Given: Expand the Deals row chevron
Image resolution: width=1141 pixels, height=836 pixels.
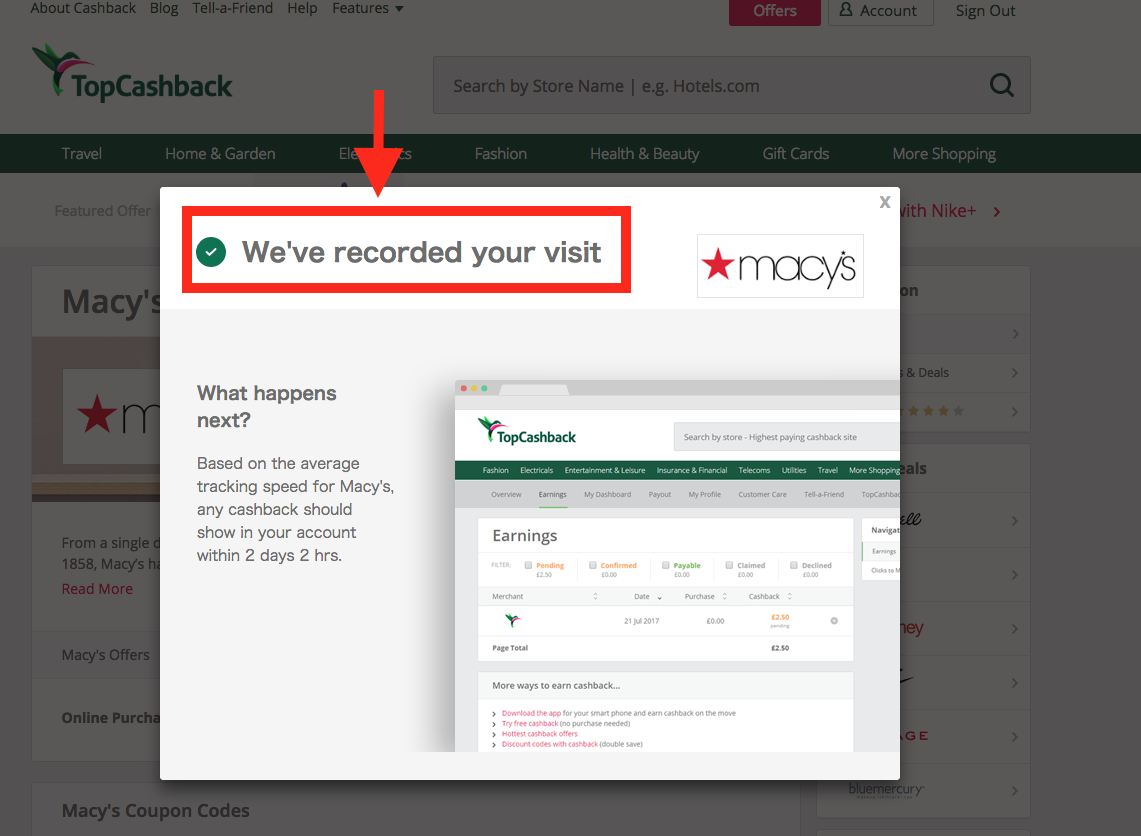Looking at the screenshot, I should (x=1015, y=373).
